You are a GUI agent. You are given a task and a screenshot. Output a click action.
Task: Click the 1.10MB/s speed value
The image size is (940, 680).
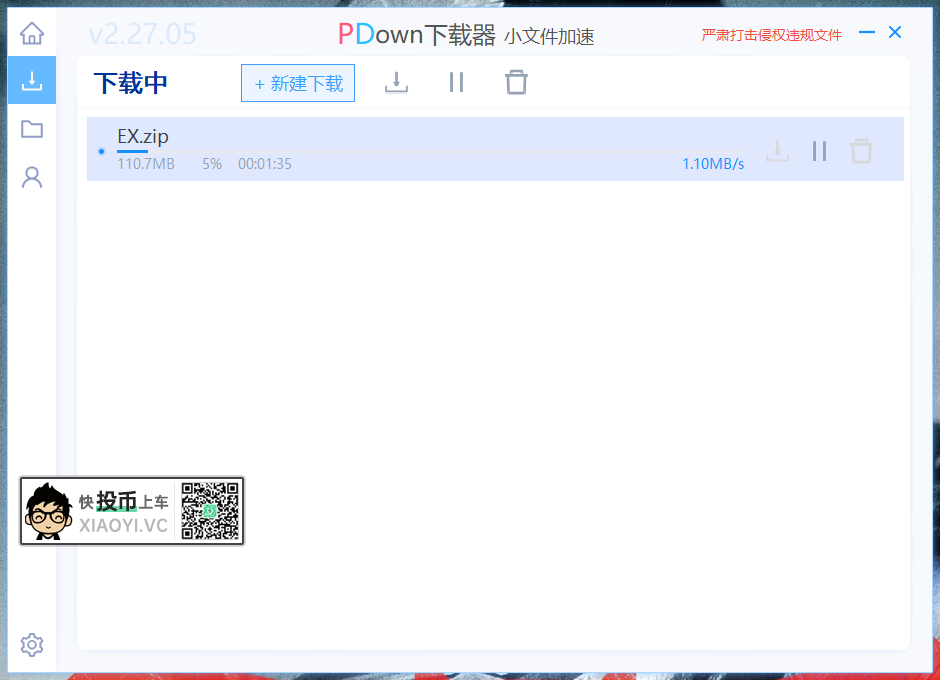point(713,164)
